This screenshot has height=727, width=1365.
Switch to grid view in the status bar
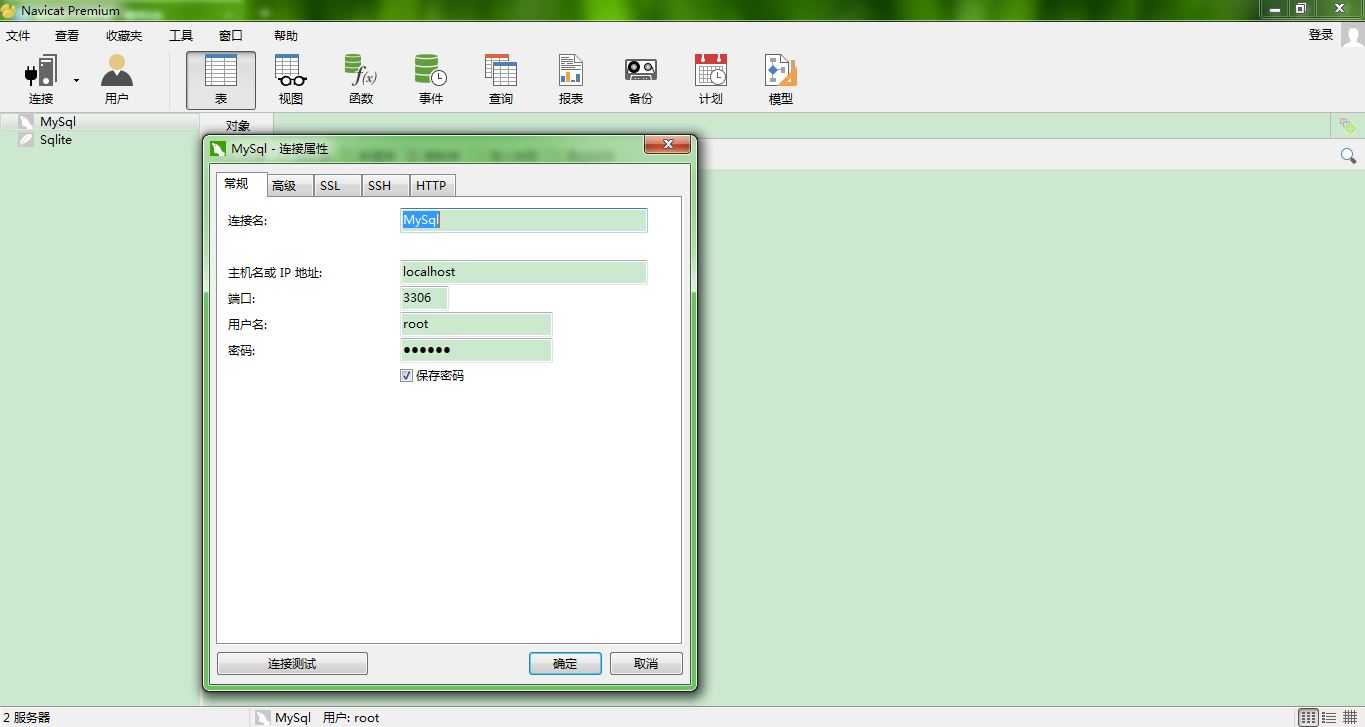click(x=1350, y=718)
